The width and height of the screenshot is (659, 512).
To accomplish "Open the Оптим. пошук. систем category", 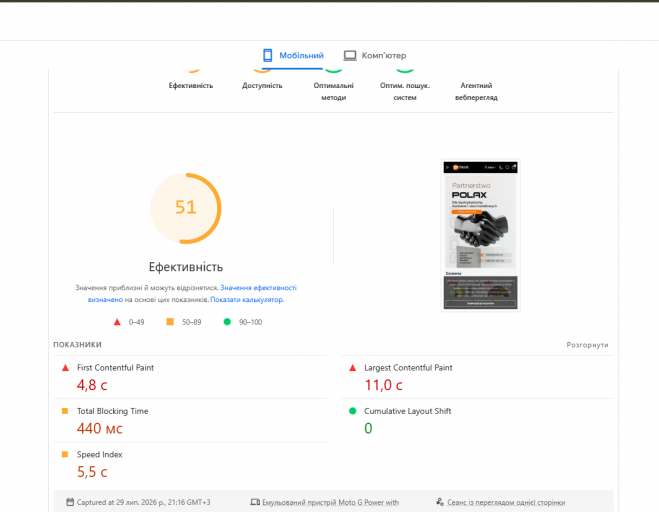I will [405, 86].
